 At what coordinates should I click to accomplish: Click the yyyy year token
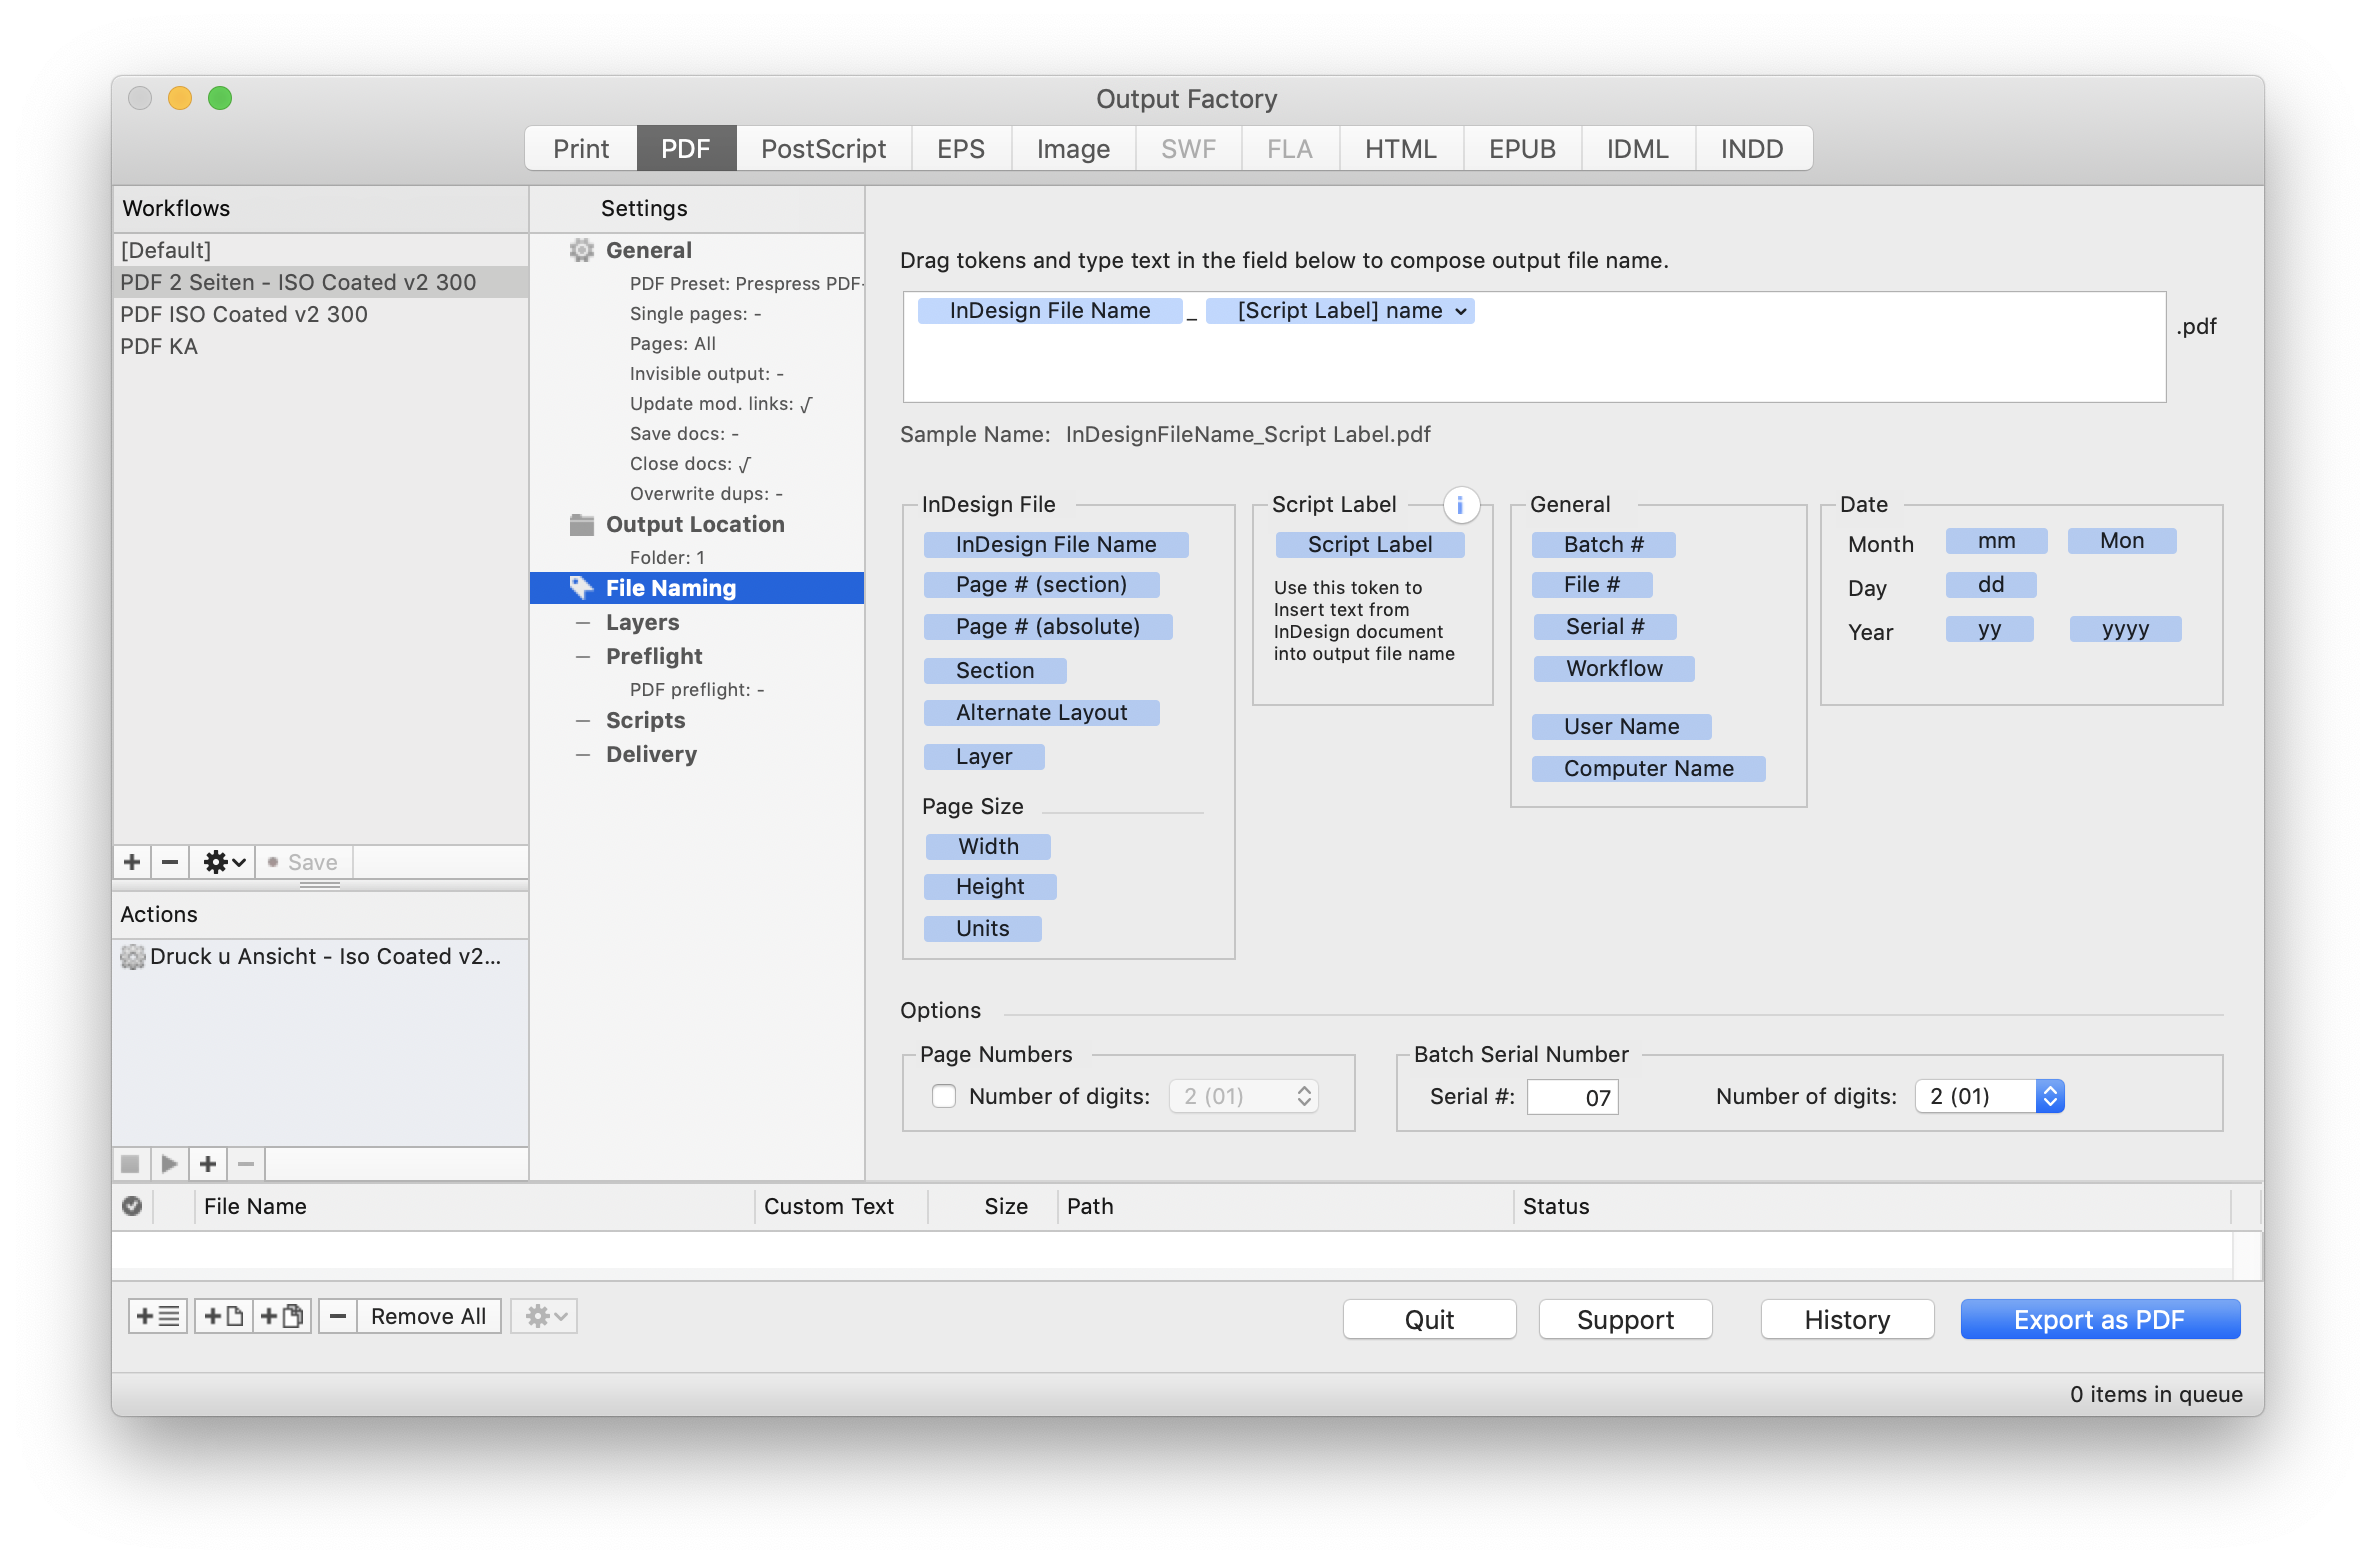(2125, 629)
